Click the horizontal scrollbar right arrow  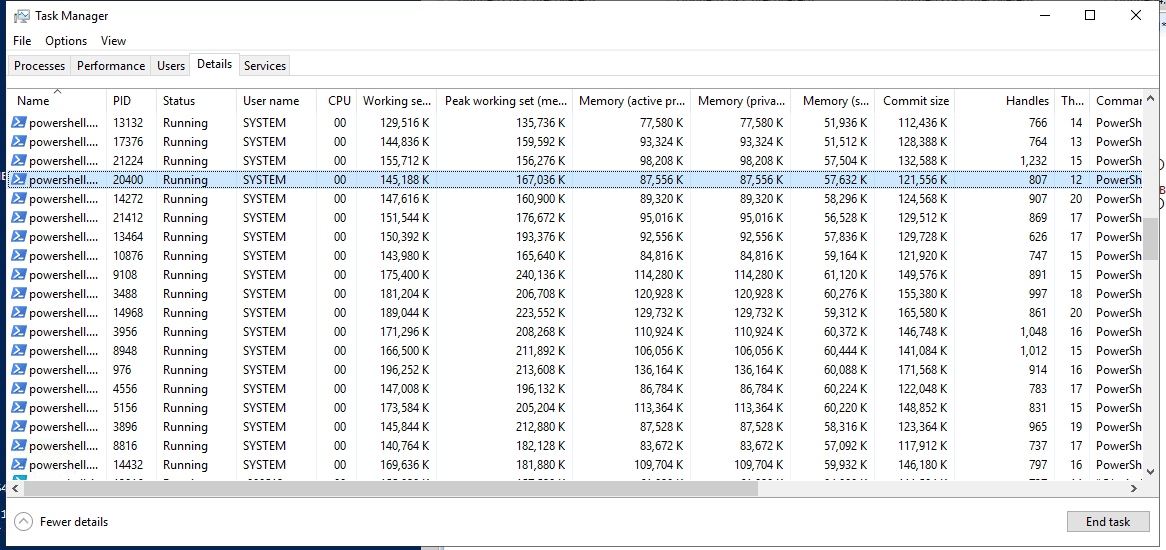click(1134, 488)
